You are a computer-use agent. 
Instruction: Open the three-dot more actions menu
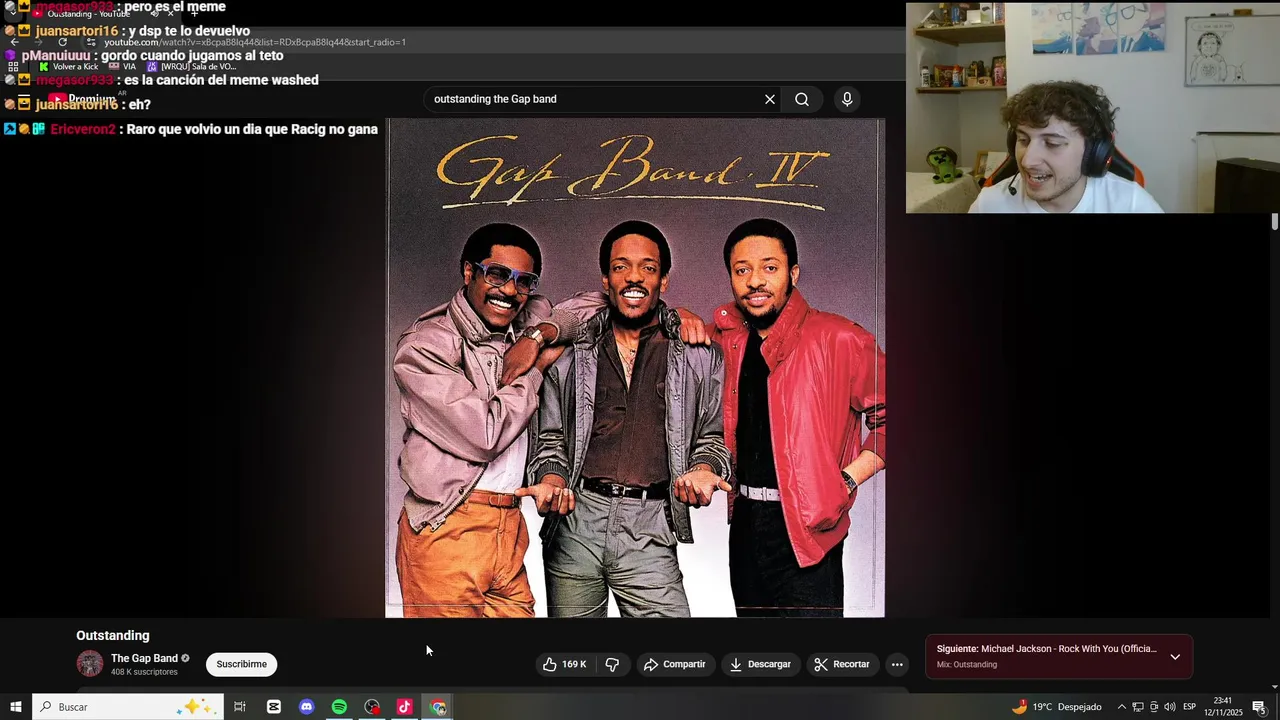(897, 664)
